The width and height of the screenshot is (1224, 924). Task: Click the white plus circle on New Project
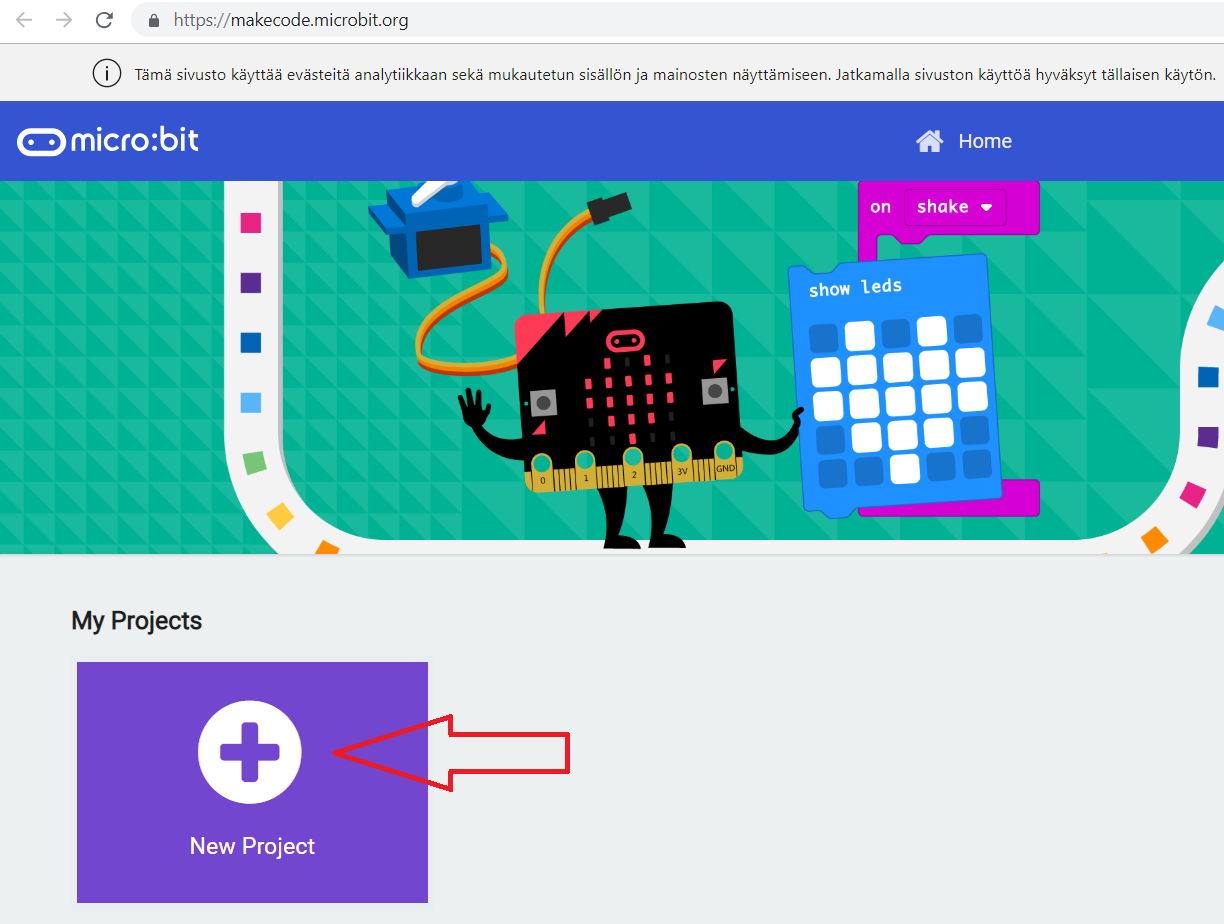click(250, 753)
